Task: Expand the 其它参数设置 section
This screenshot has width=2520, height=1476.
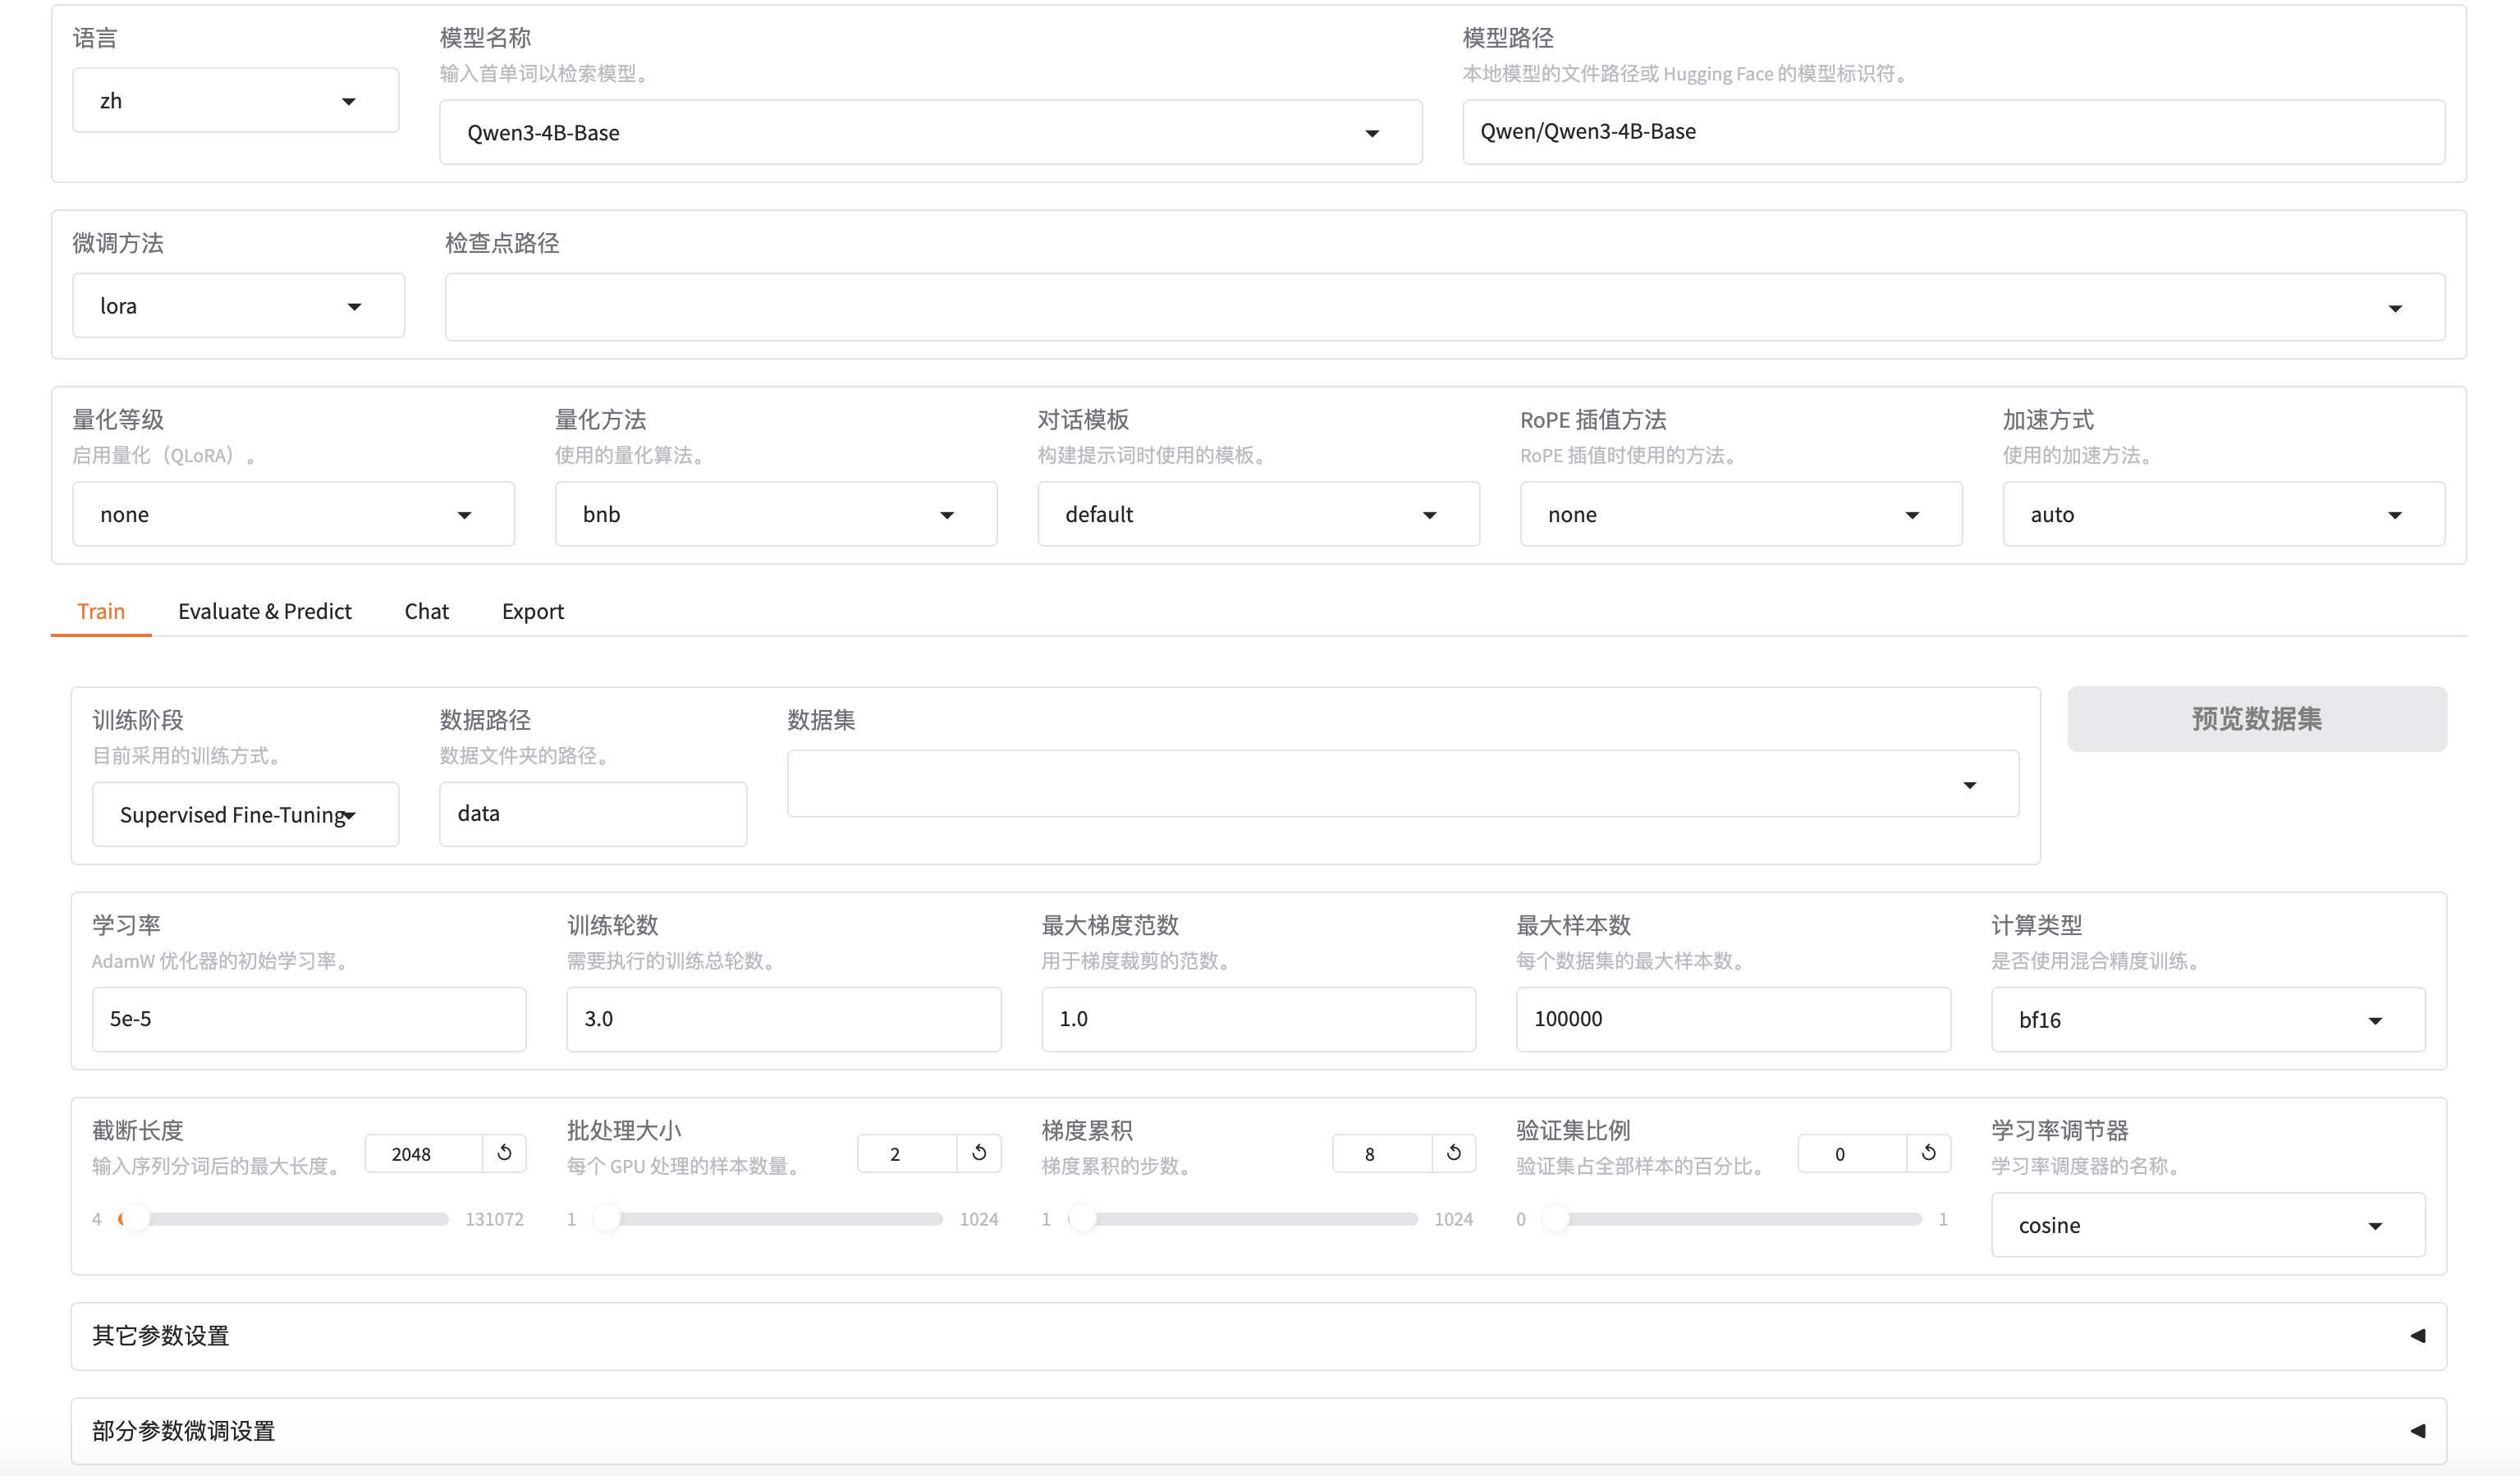Action: 1259,1336
